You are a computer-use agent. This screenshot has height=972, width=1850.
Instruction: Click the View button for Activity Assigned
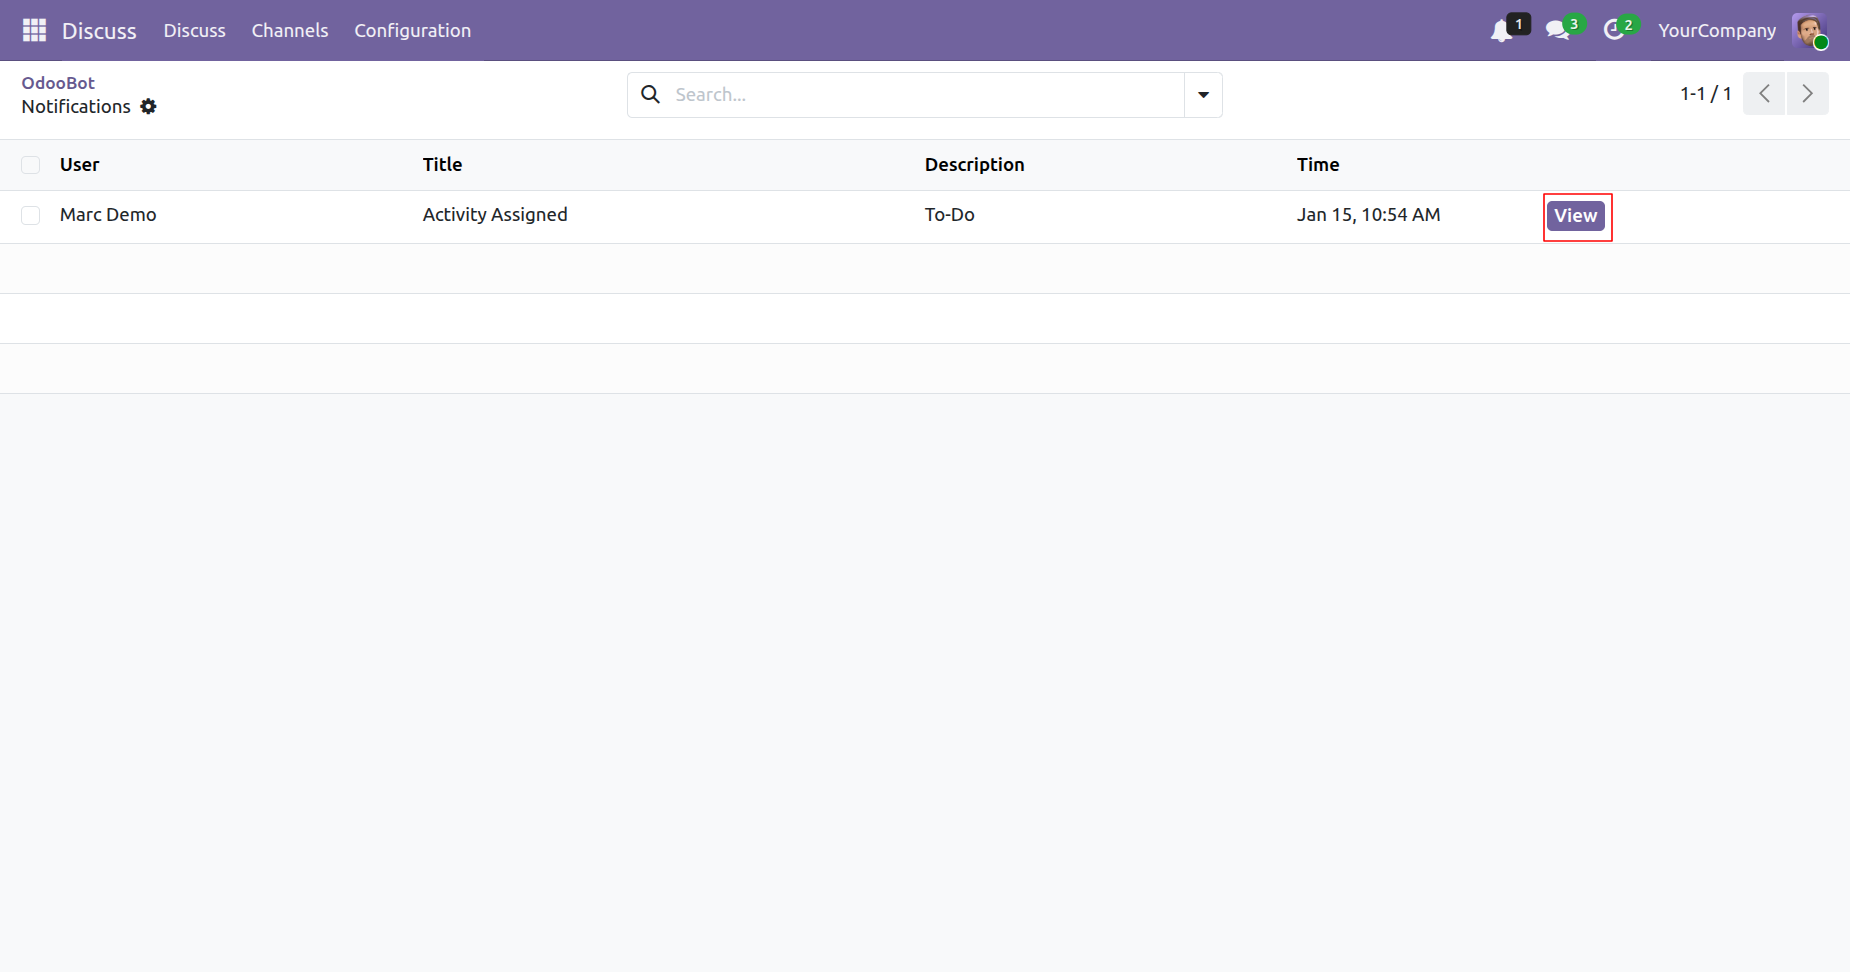[x=1575, y=216]
